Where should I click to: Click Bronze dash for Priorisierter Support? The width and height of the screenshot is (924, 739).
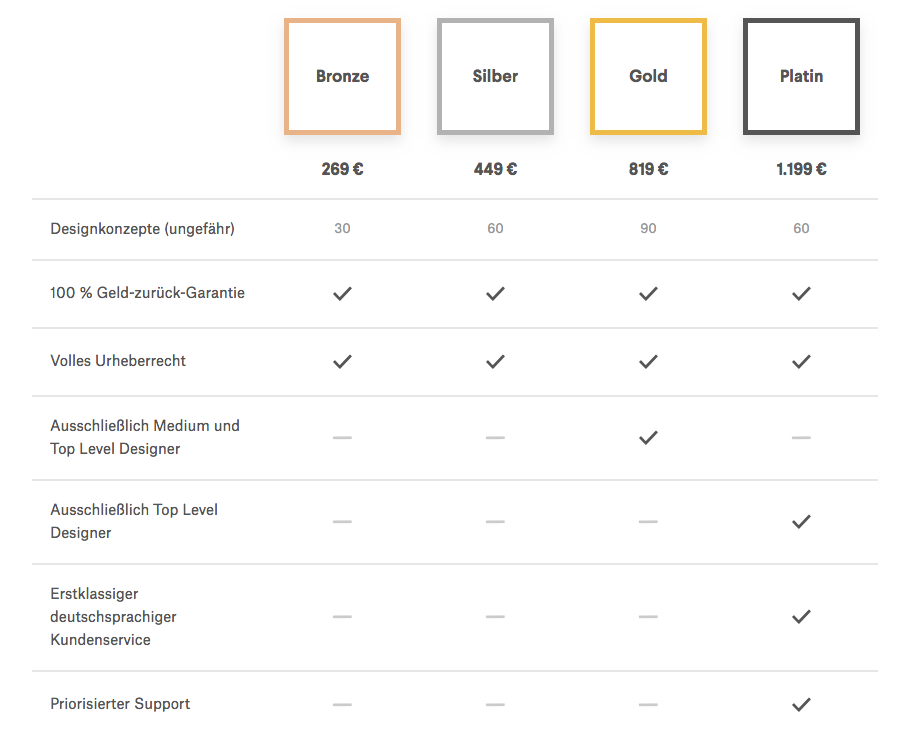pyautogui.click(x=342, y=704)
